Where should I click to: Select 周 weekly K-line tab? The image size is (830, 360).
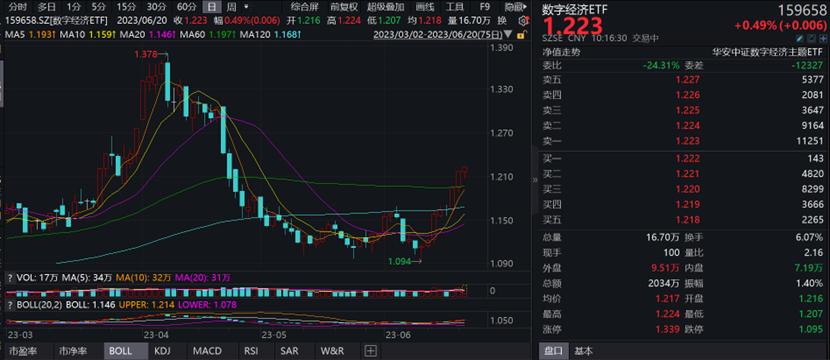coord(231,7)
